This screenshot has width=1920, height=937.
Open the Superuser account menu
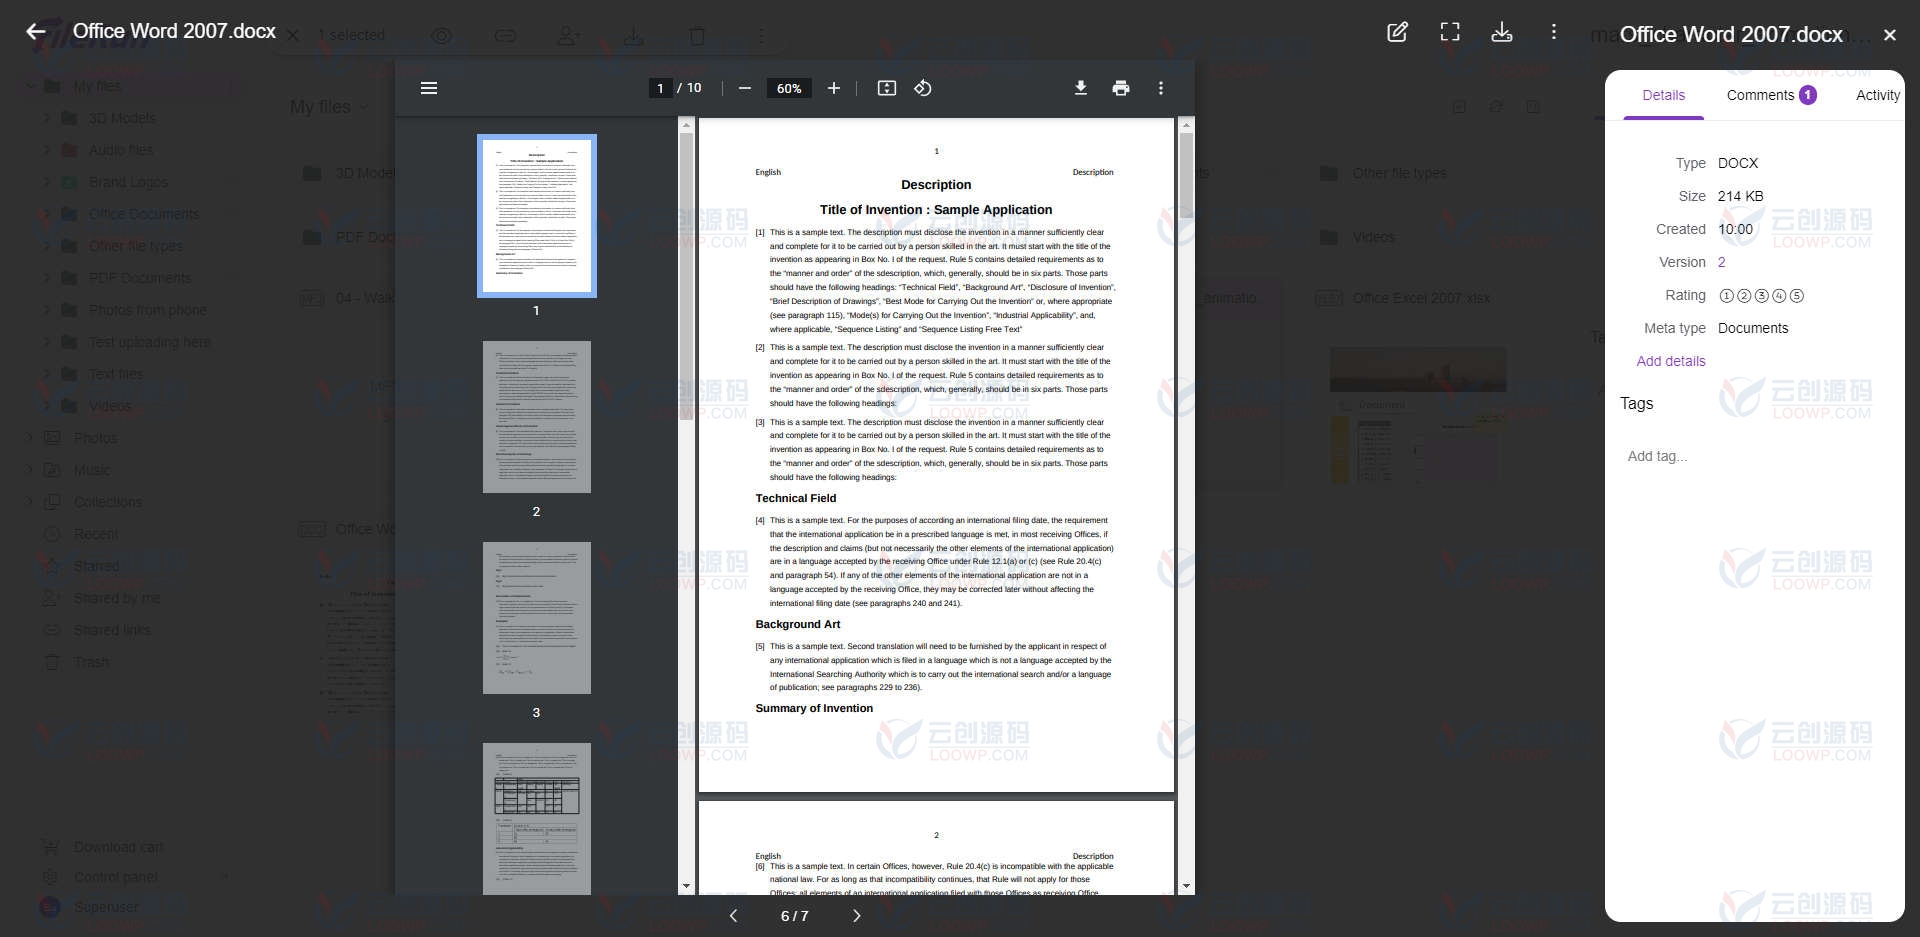[x=106, y=907]
